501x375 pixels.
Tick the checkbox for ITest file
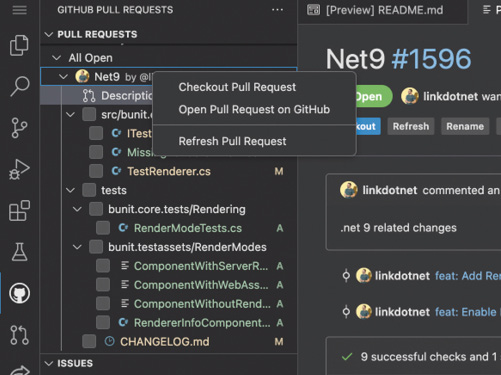pyautogui.click(x=96, y=133)
